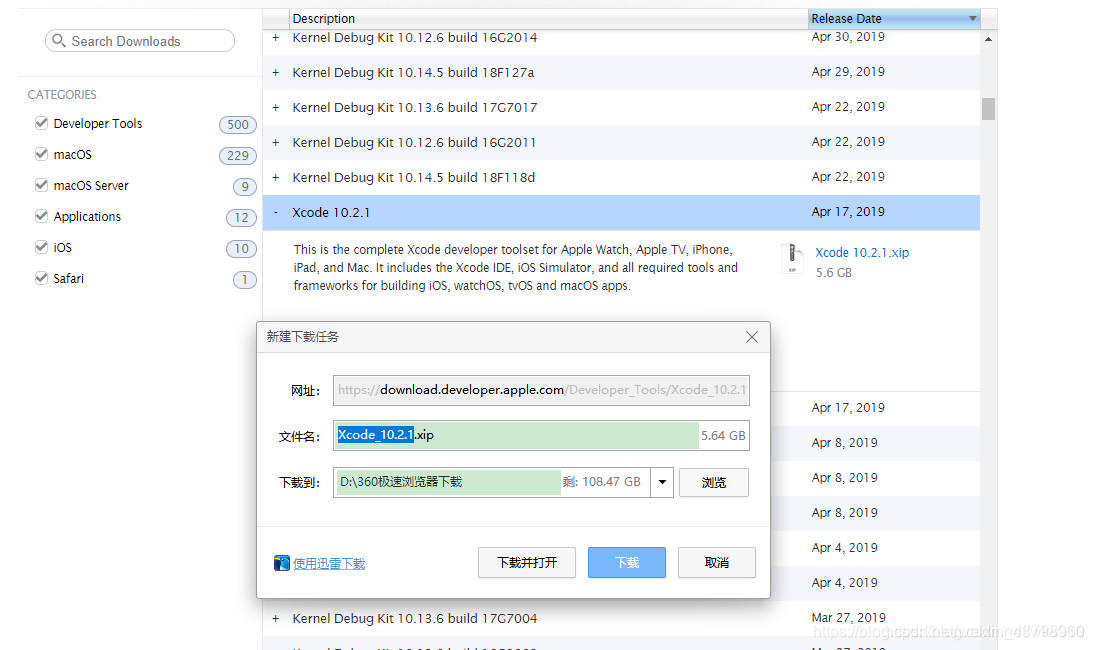Expand Kernel Debug Kit 10.14.5 build 18F118d
Viewport: 1094px width, 650px height.
[276, 177]
